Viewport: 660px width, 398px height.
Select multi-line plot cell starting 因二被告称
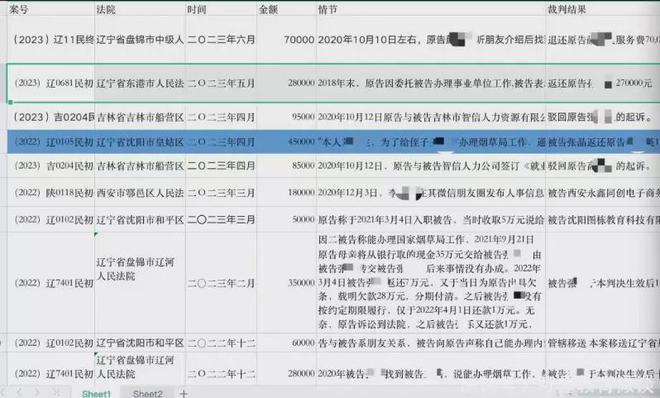[x=431, y=283]
